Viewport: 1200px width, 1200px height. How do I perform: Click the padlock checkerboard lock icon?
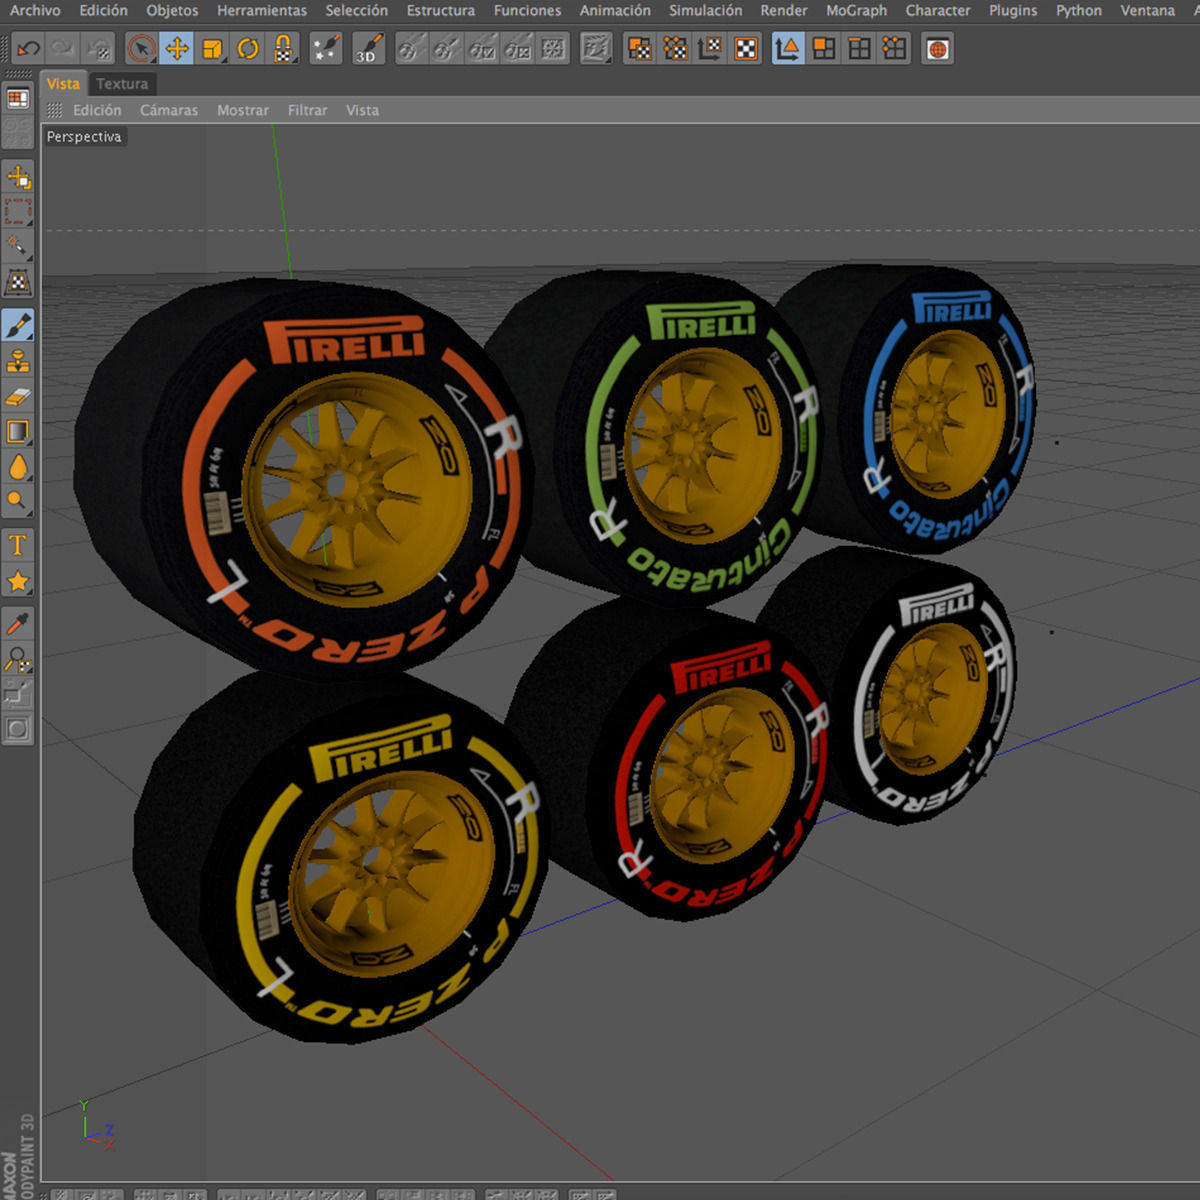(x=283, y=48)
